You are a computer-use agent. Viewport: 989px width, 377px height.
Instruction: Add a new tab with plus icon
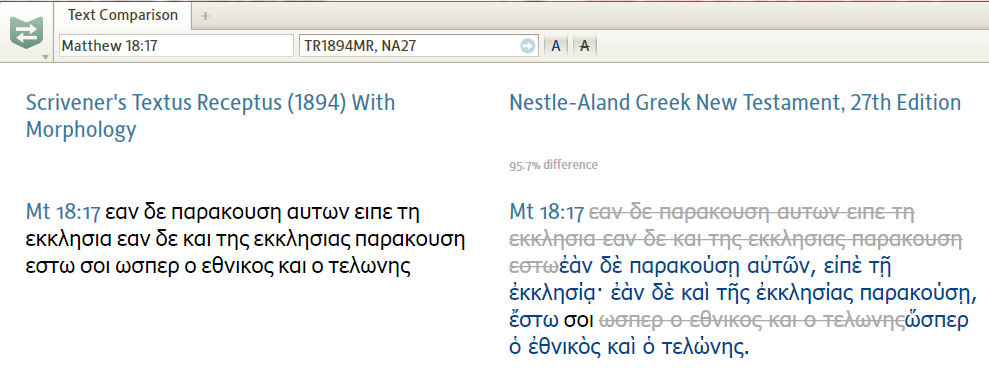(x=205, y=16)
